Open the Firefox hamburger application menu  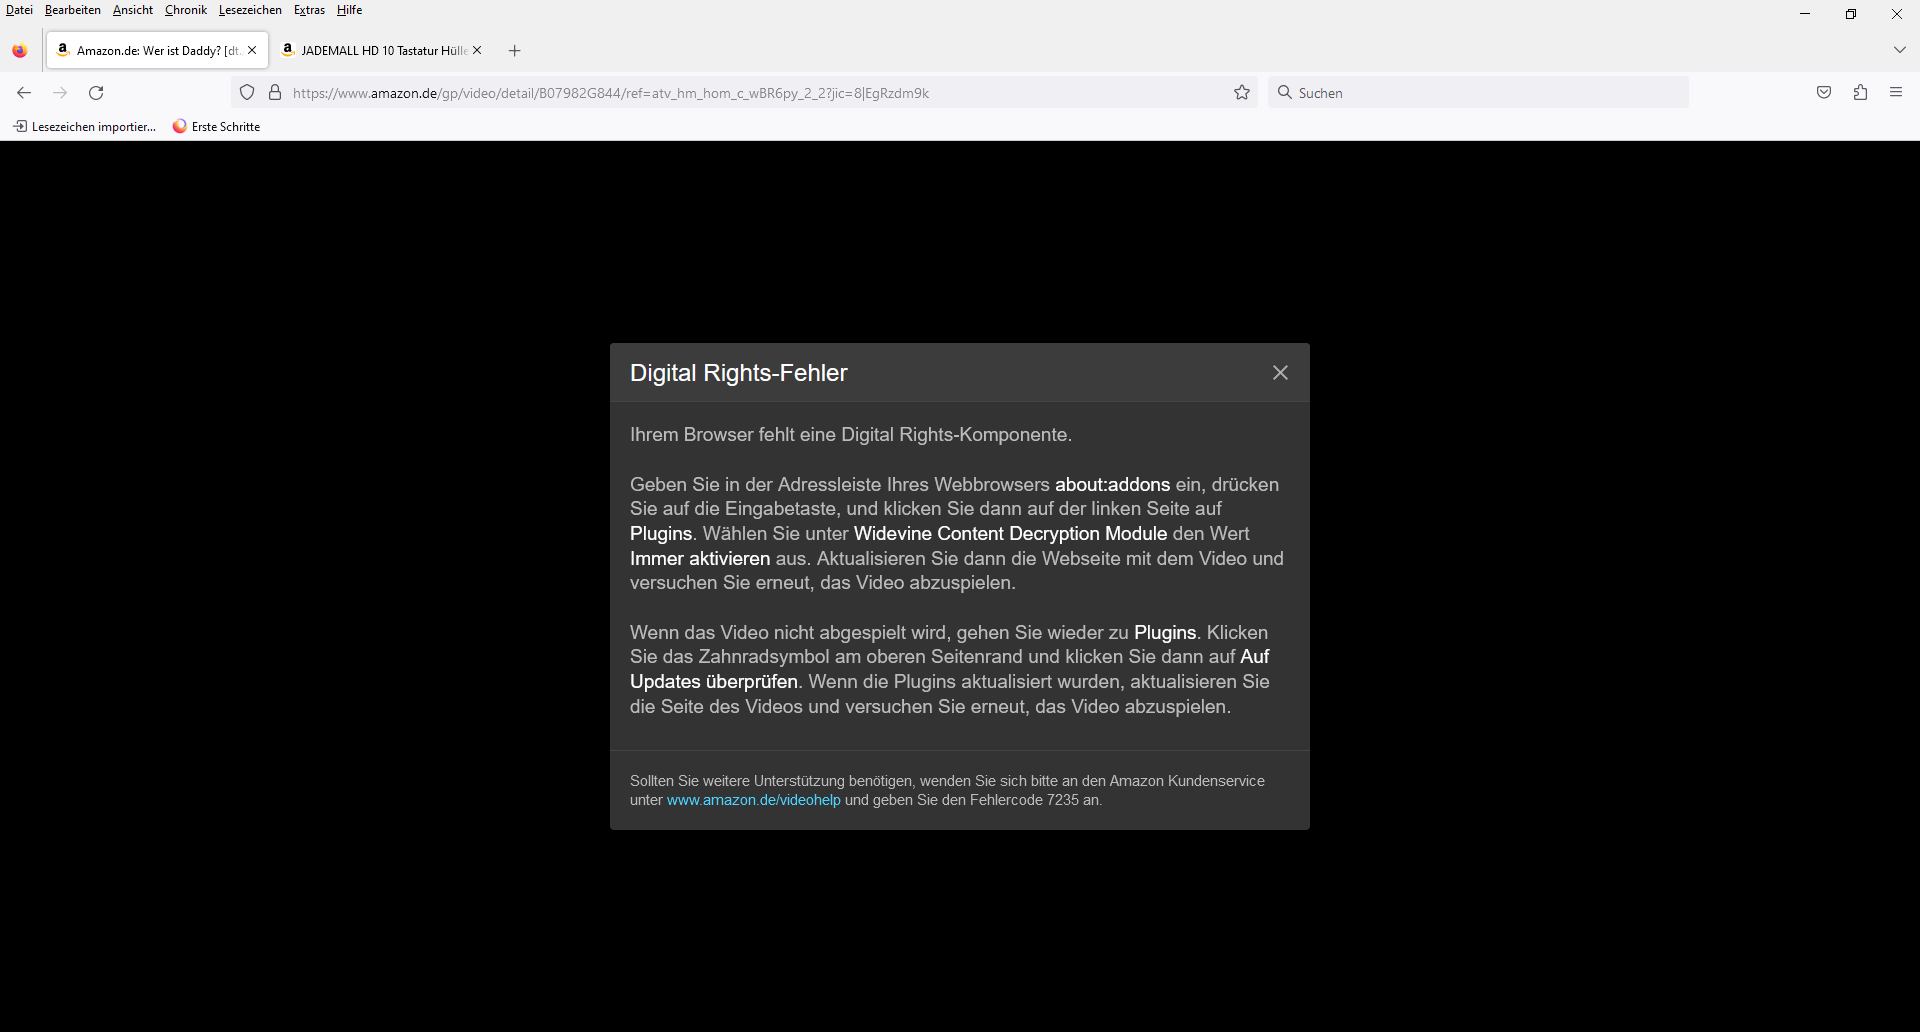[x=1896, y=93]
